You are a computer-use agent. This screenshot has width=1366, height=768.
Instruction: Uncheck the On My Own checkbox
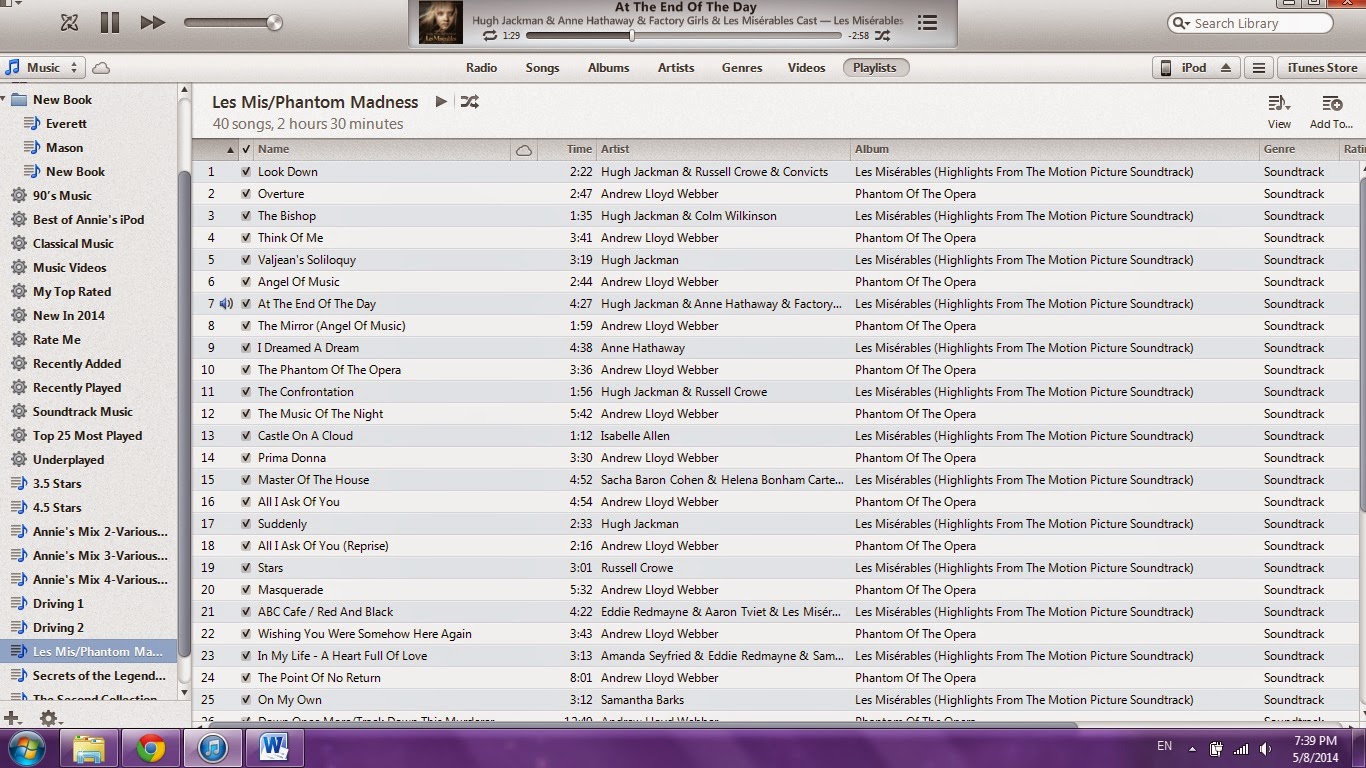246,699
